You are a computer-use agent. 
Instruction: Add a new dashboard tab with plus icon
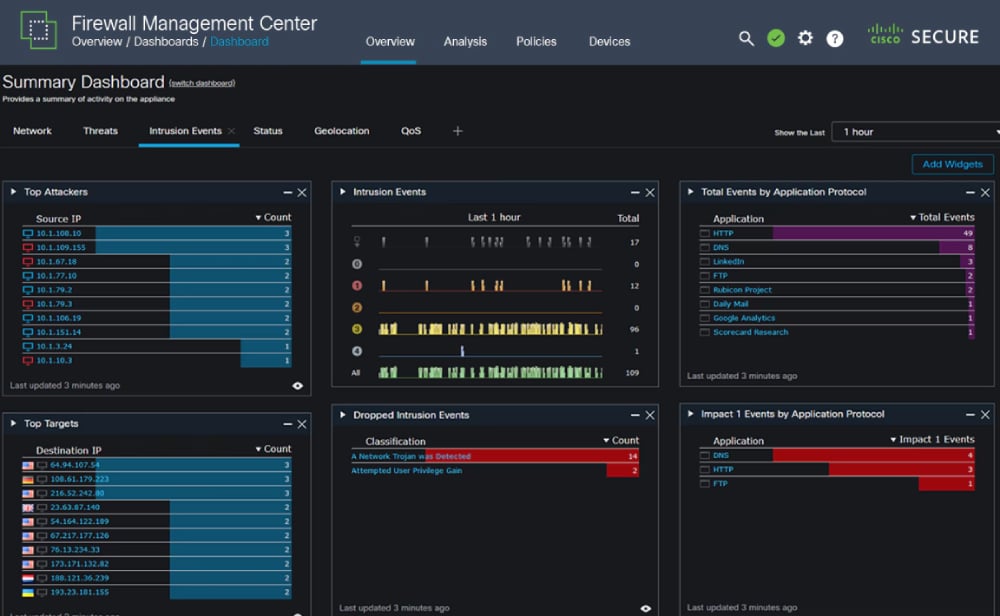pyautogui.click(x=458, y=131)
